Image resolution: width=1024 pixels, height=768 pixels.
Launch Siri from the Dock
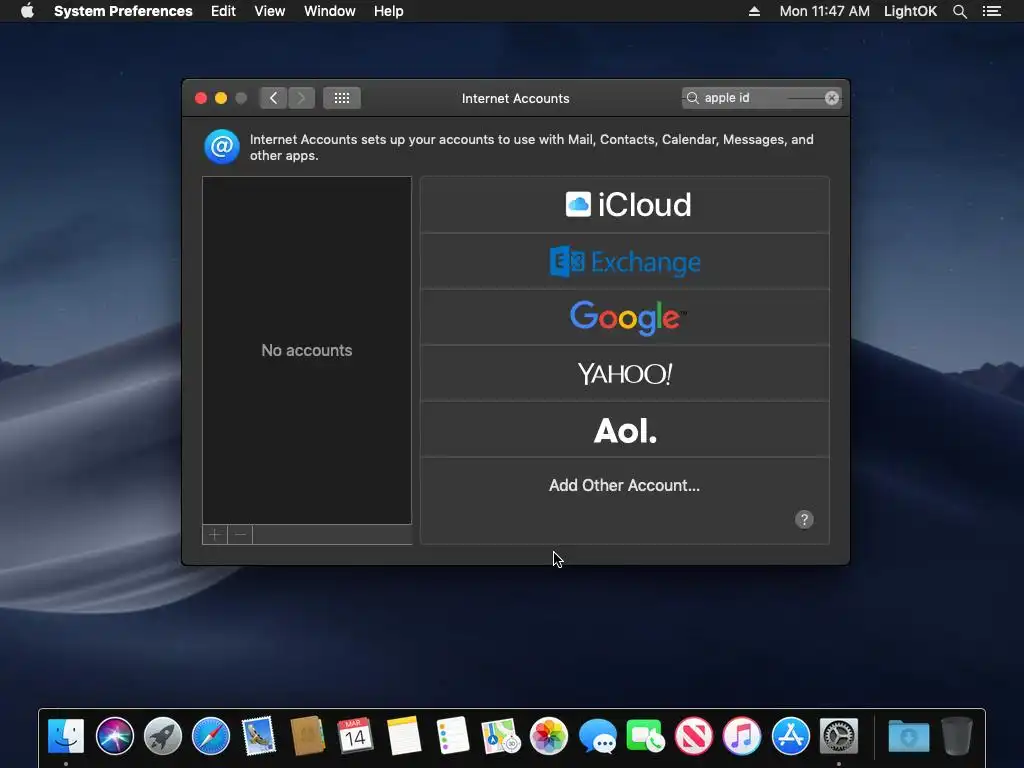tap(114, 736)
